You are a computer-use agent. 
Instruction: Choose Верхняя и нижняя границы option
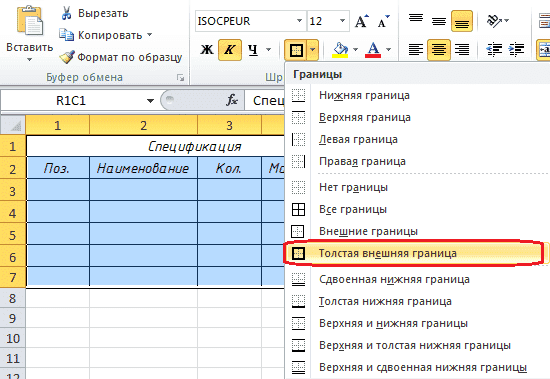(417, 323)
